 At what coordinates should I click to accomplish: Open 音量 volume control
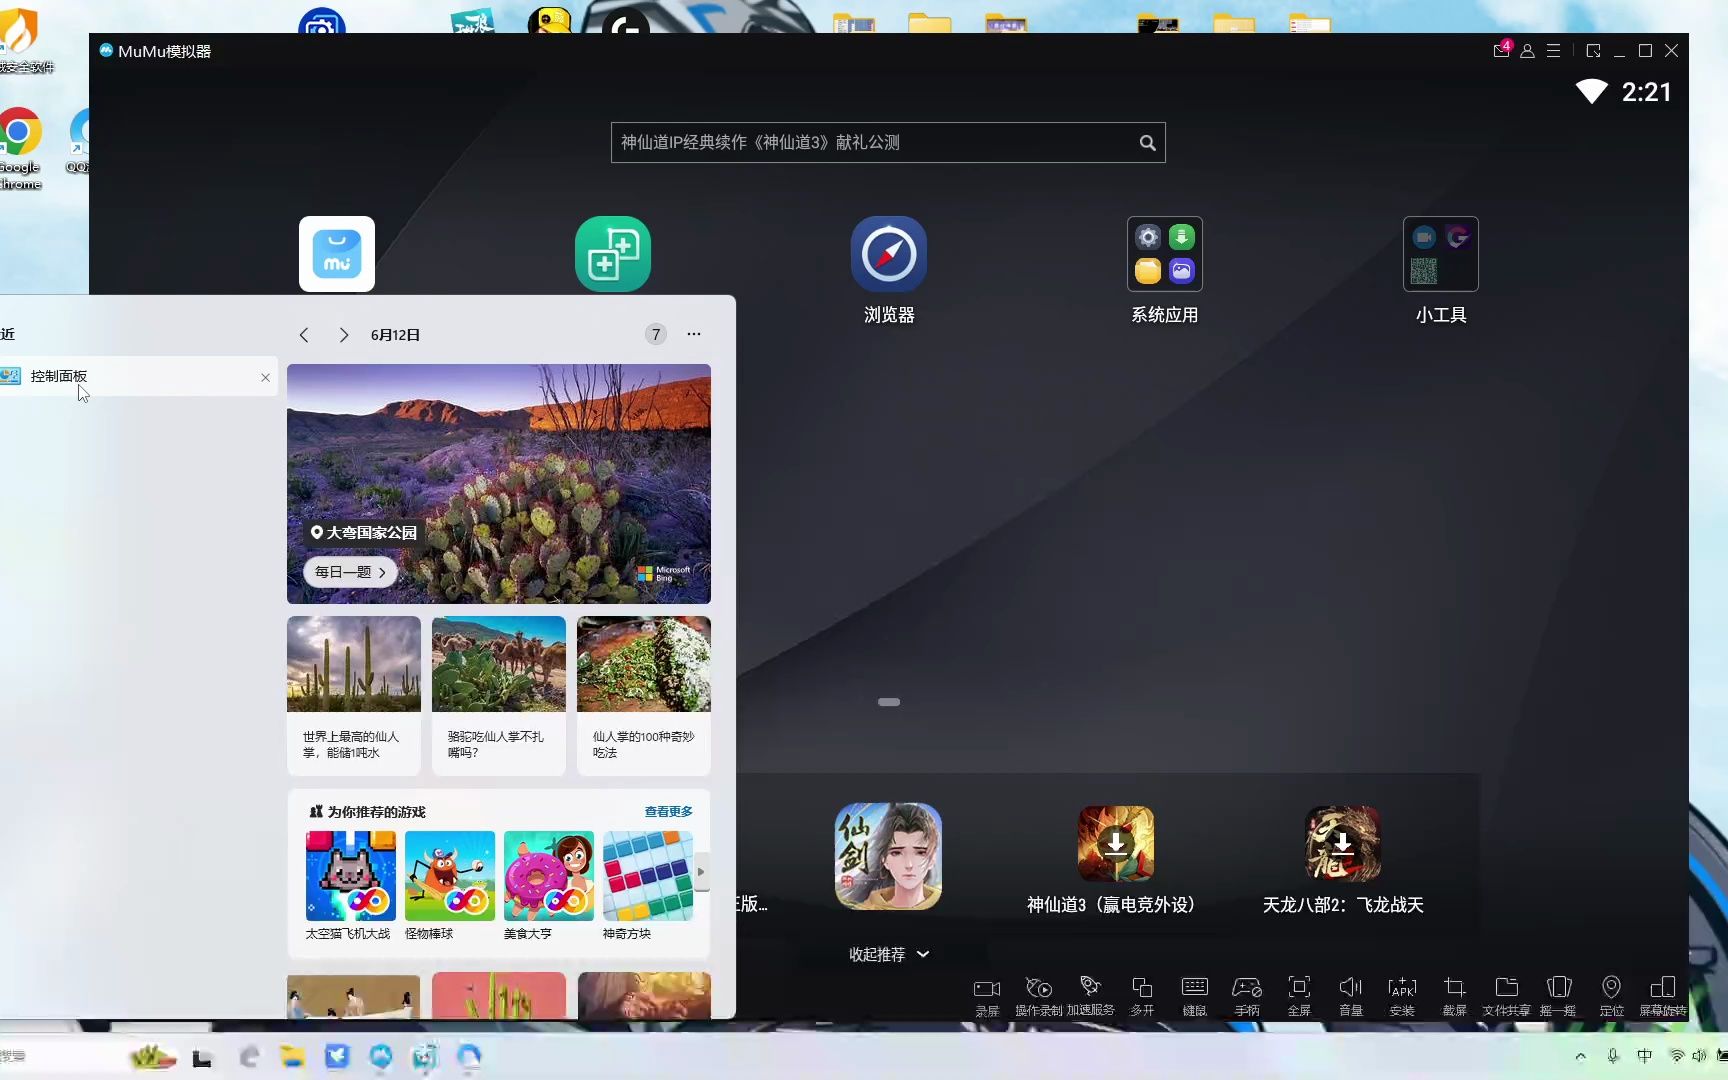(1351, 996)
